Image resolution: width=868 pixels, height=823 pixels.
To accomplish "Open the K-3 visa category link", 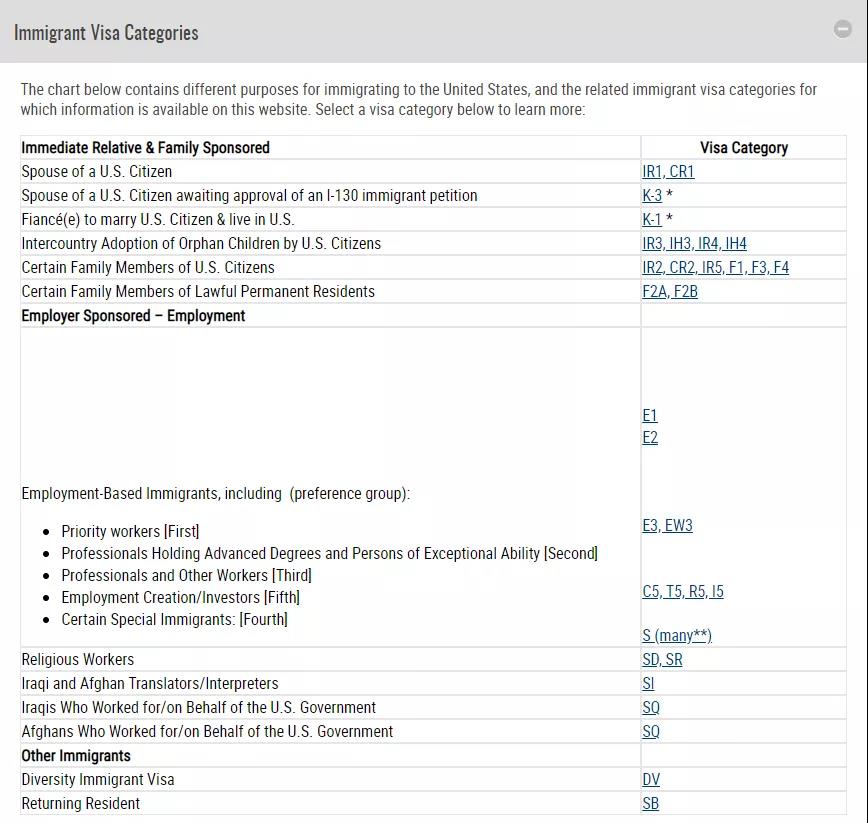I will pos(652,195).
